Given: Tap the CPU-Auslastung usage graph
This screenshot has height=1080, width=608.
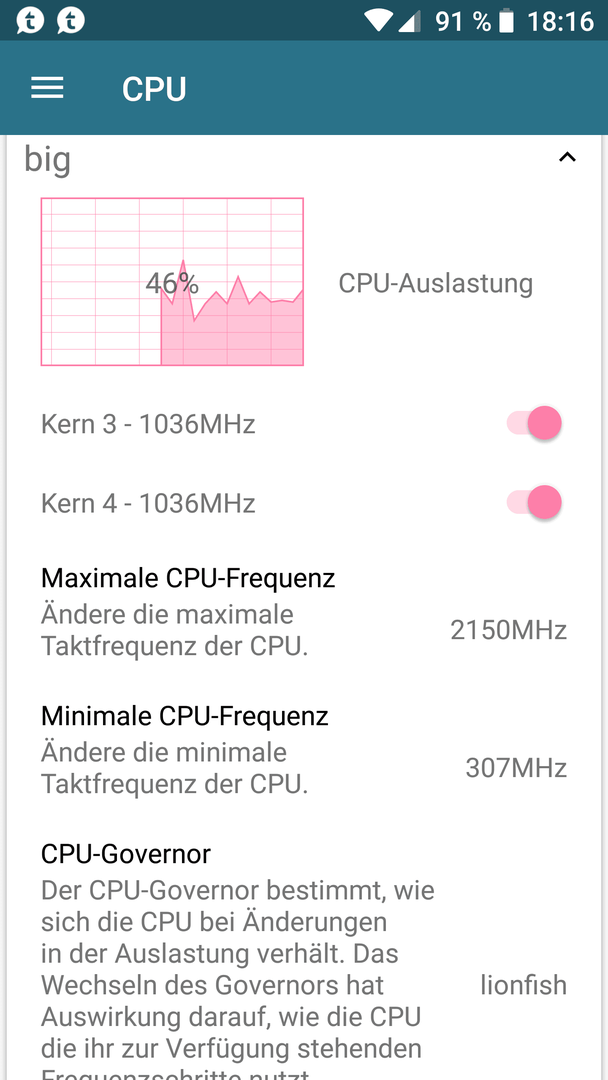Looking at the screenshot, I should pyautogui.click(x=172, y=282).
